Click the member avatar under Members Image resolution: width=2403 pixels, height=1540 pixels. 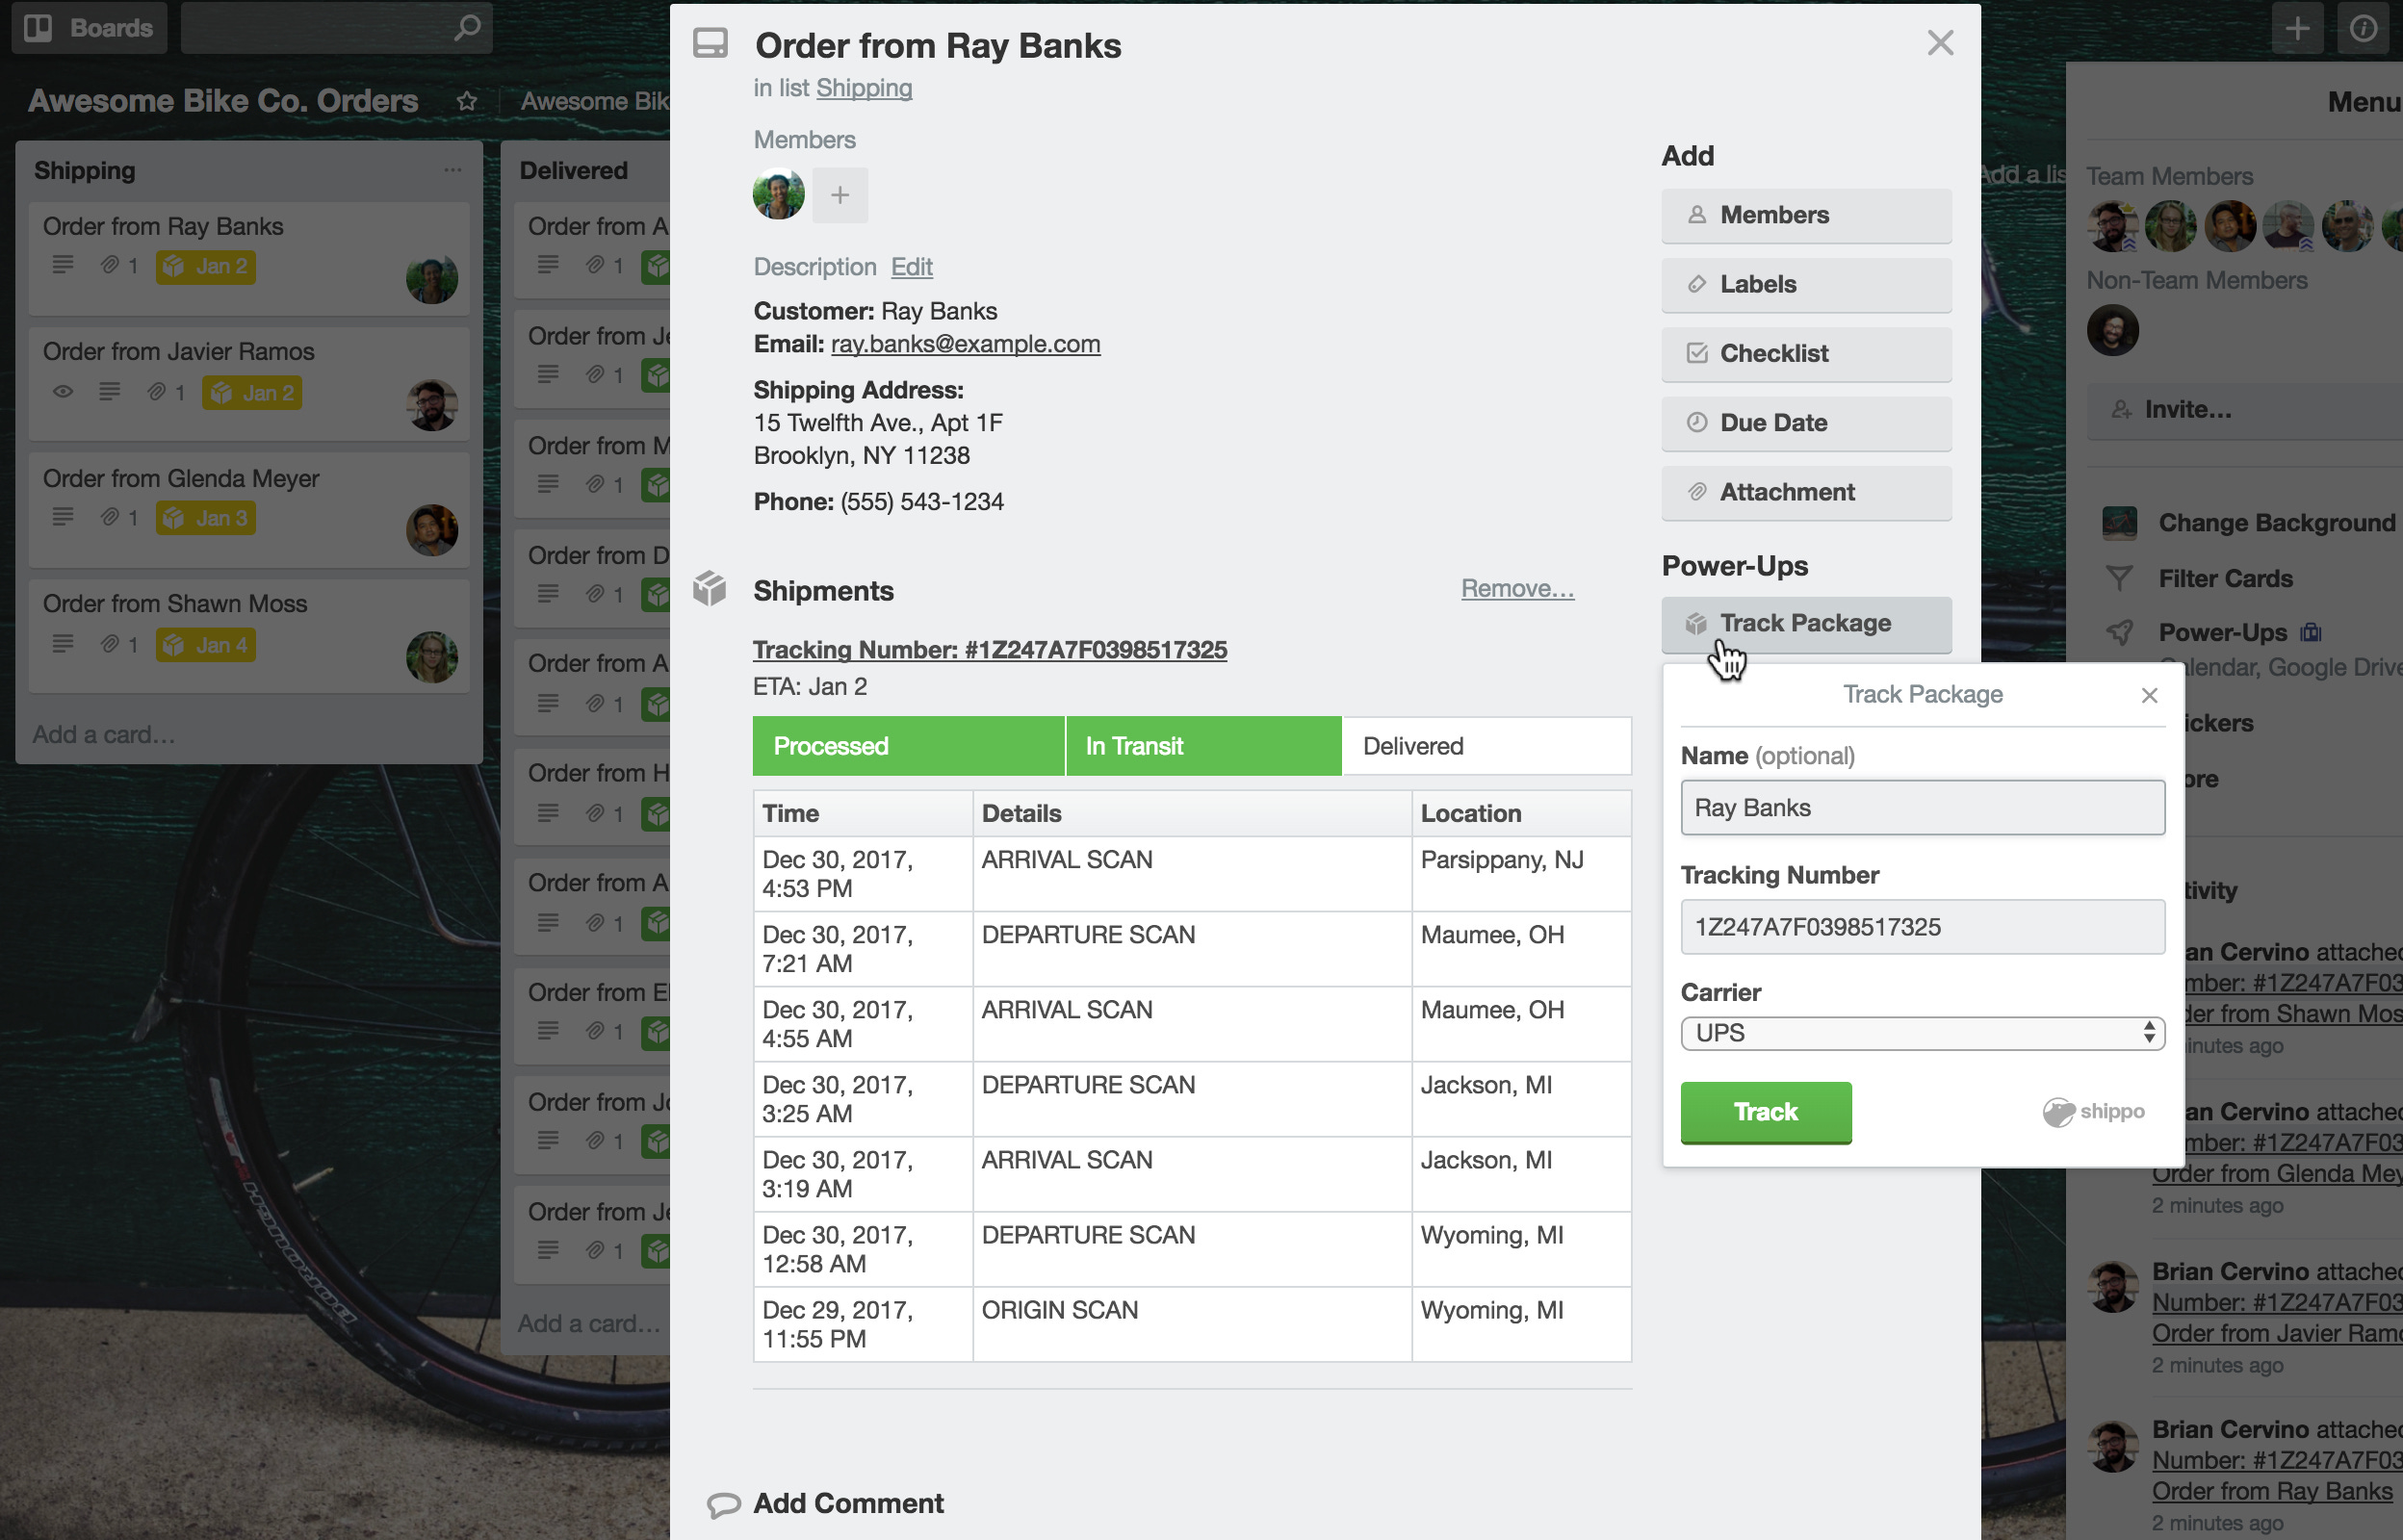coord(778,194)
